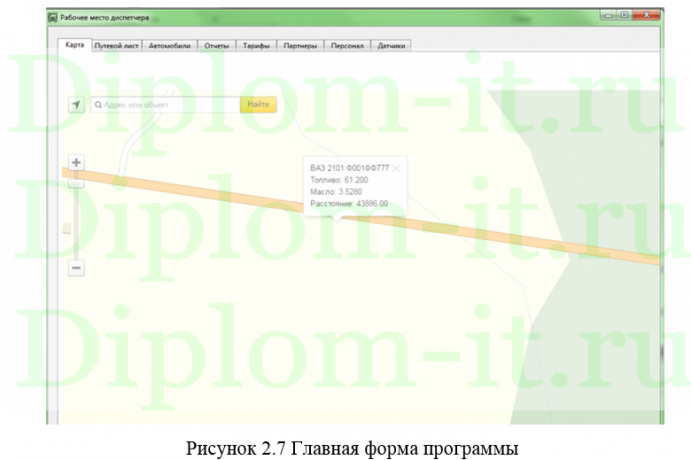Viewport: 691px width, 460px height.
Task: Open the Партнеры tab
Action: pyautogui.click(x=300, y=46)
